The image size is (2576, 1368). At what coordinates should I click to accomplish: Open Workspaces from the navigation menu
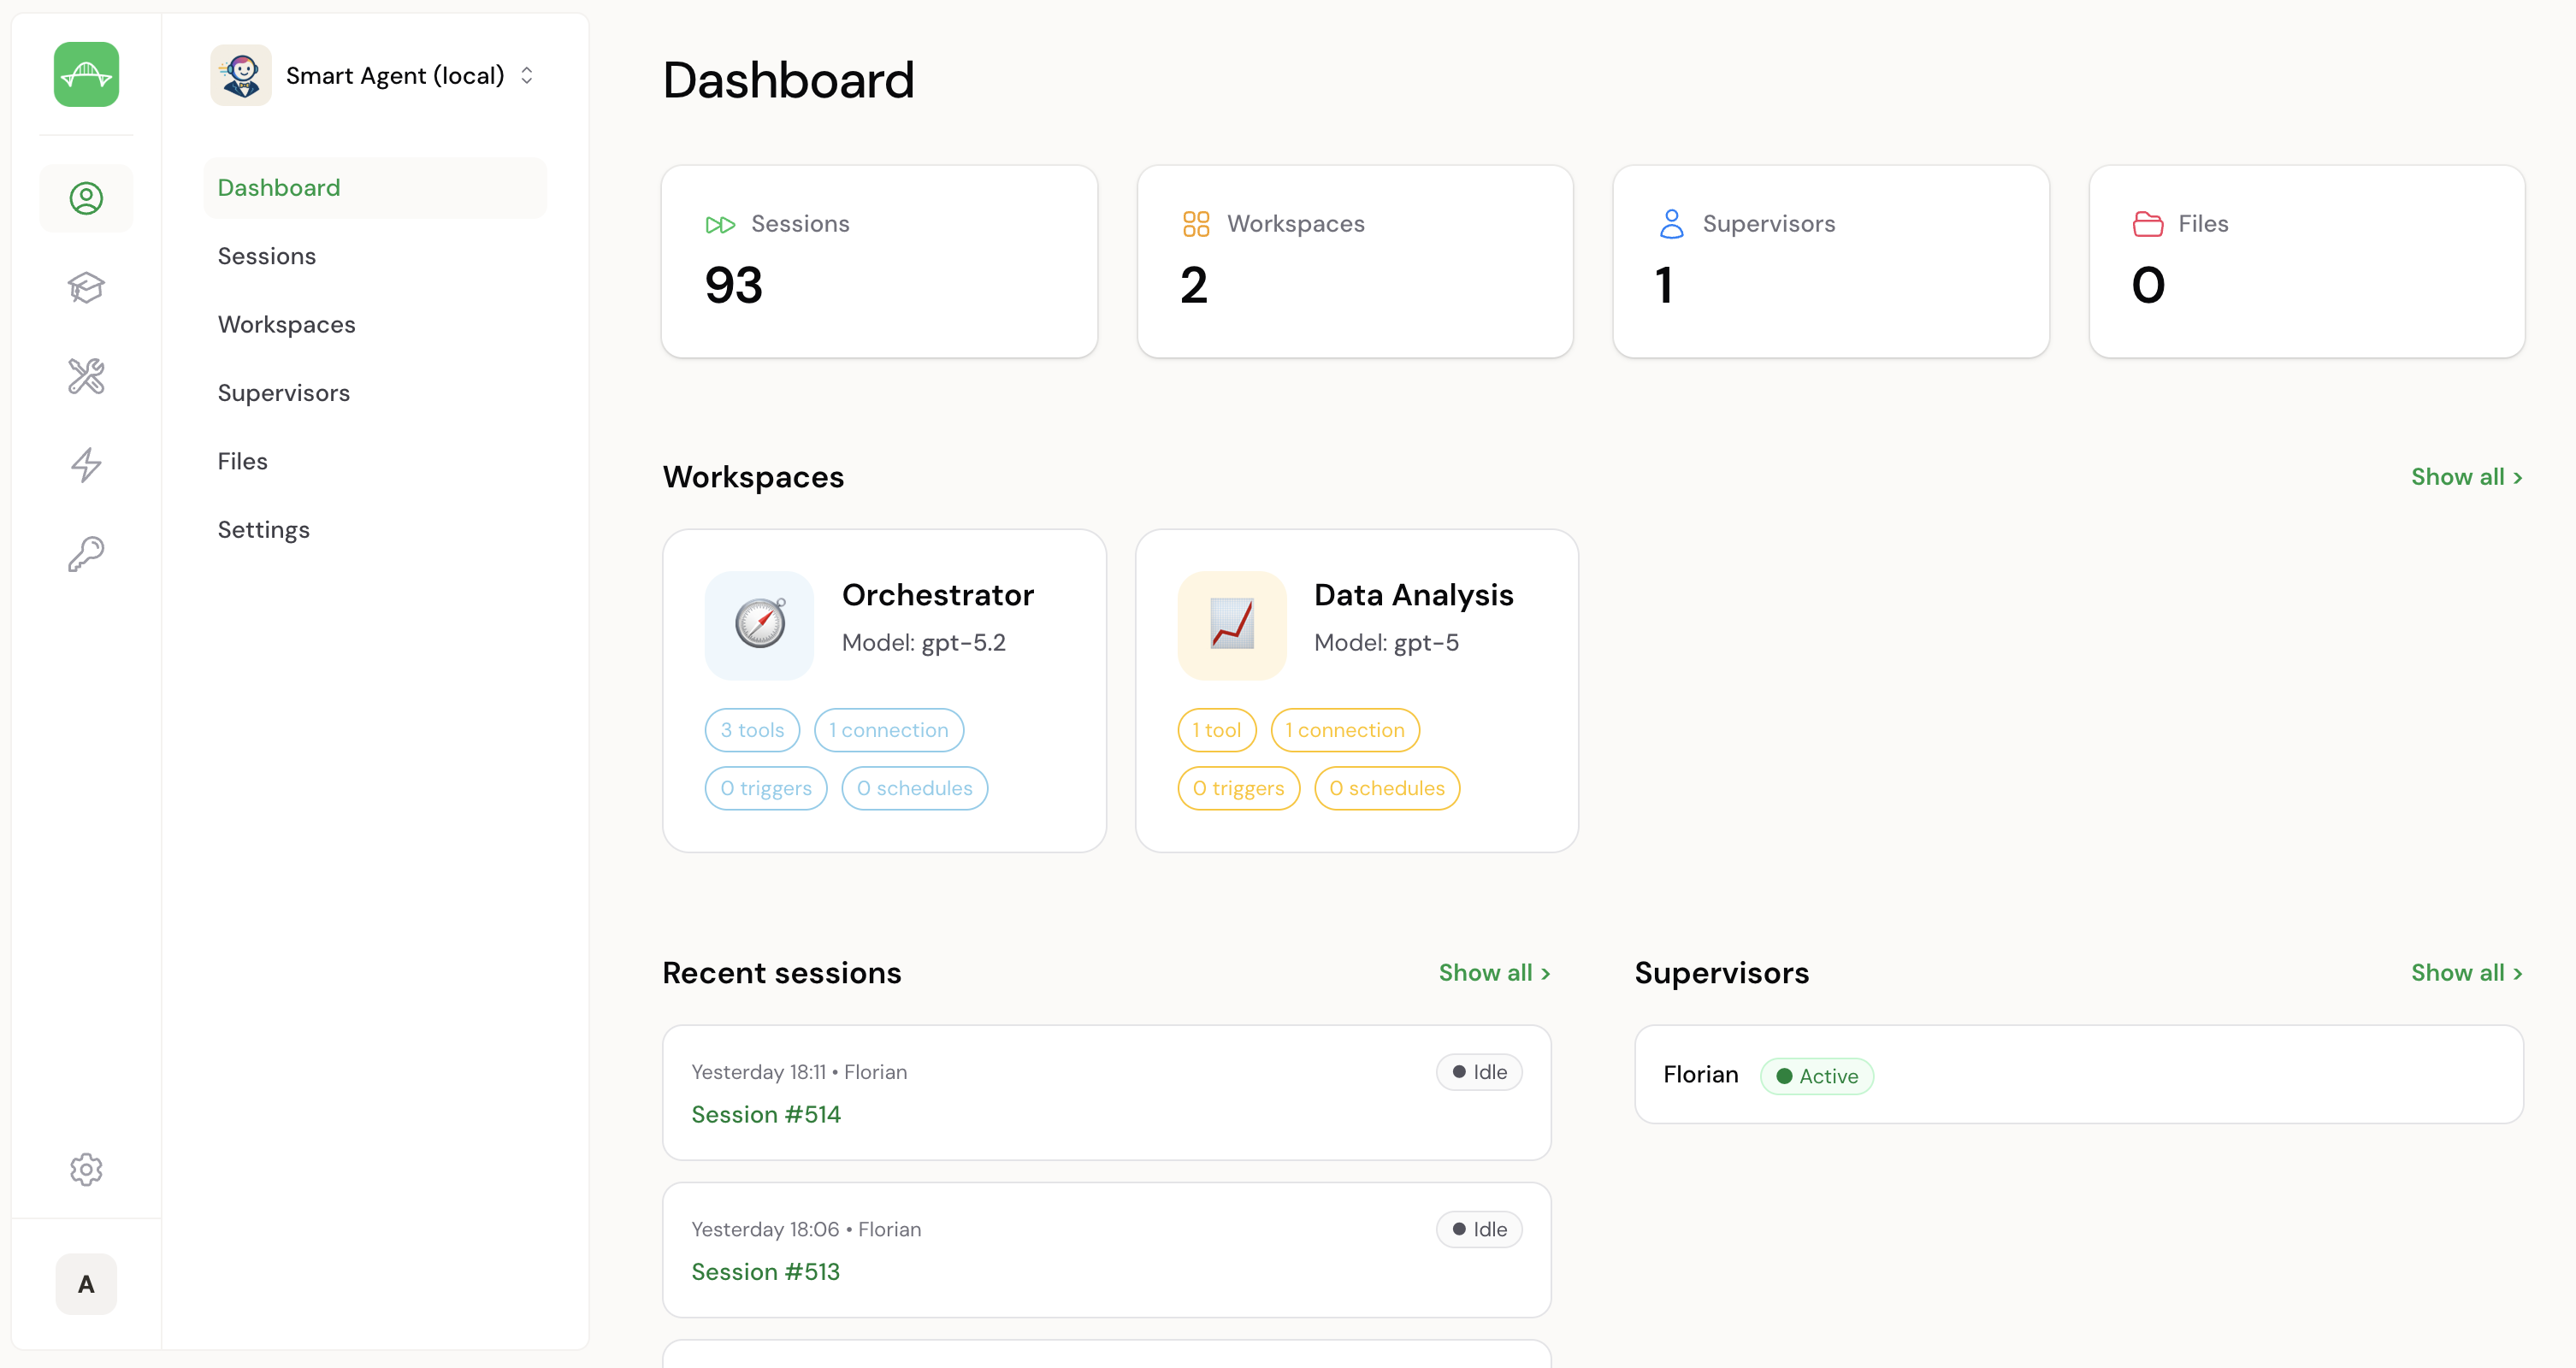click(x=286, y=324)
